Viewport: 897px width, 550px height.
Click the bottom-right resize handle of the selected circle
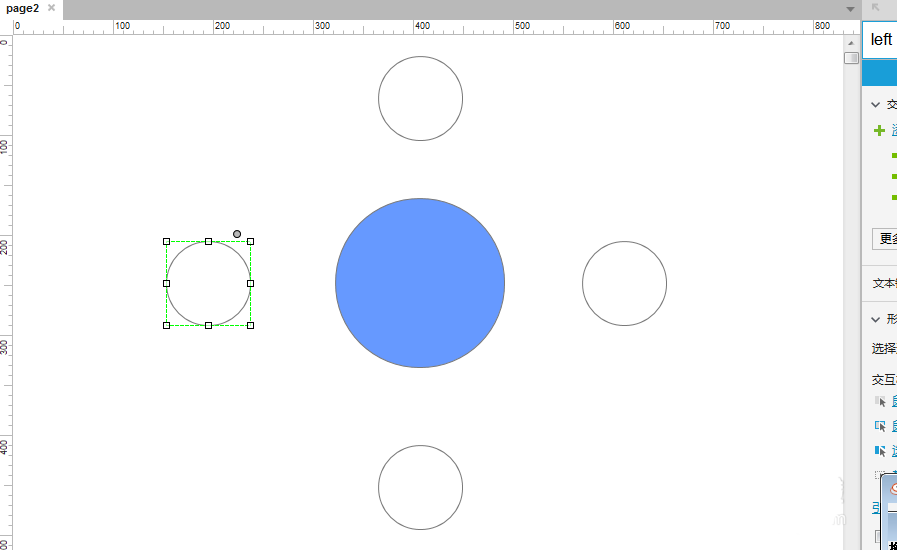(250, 325)
